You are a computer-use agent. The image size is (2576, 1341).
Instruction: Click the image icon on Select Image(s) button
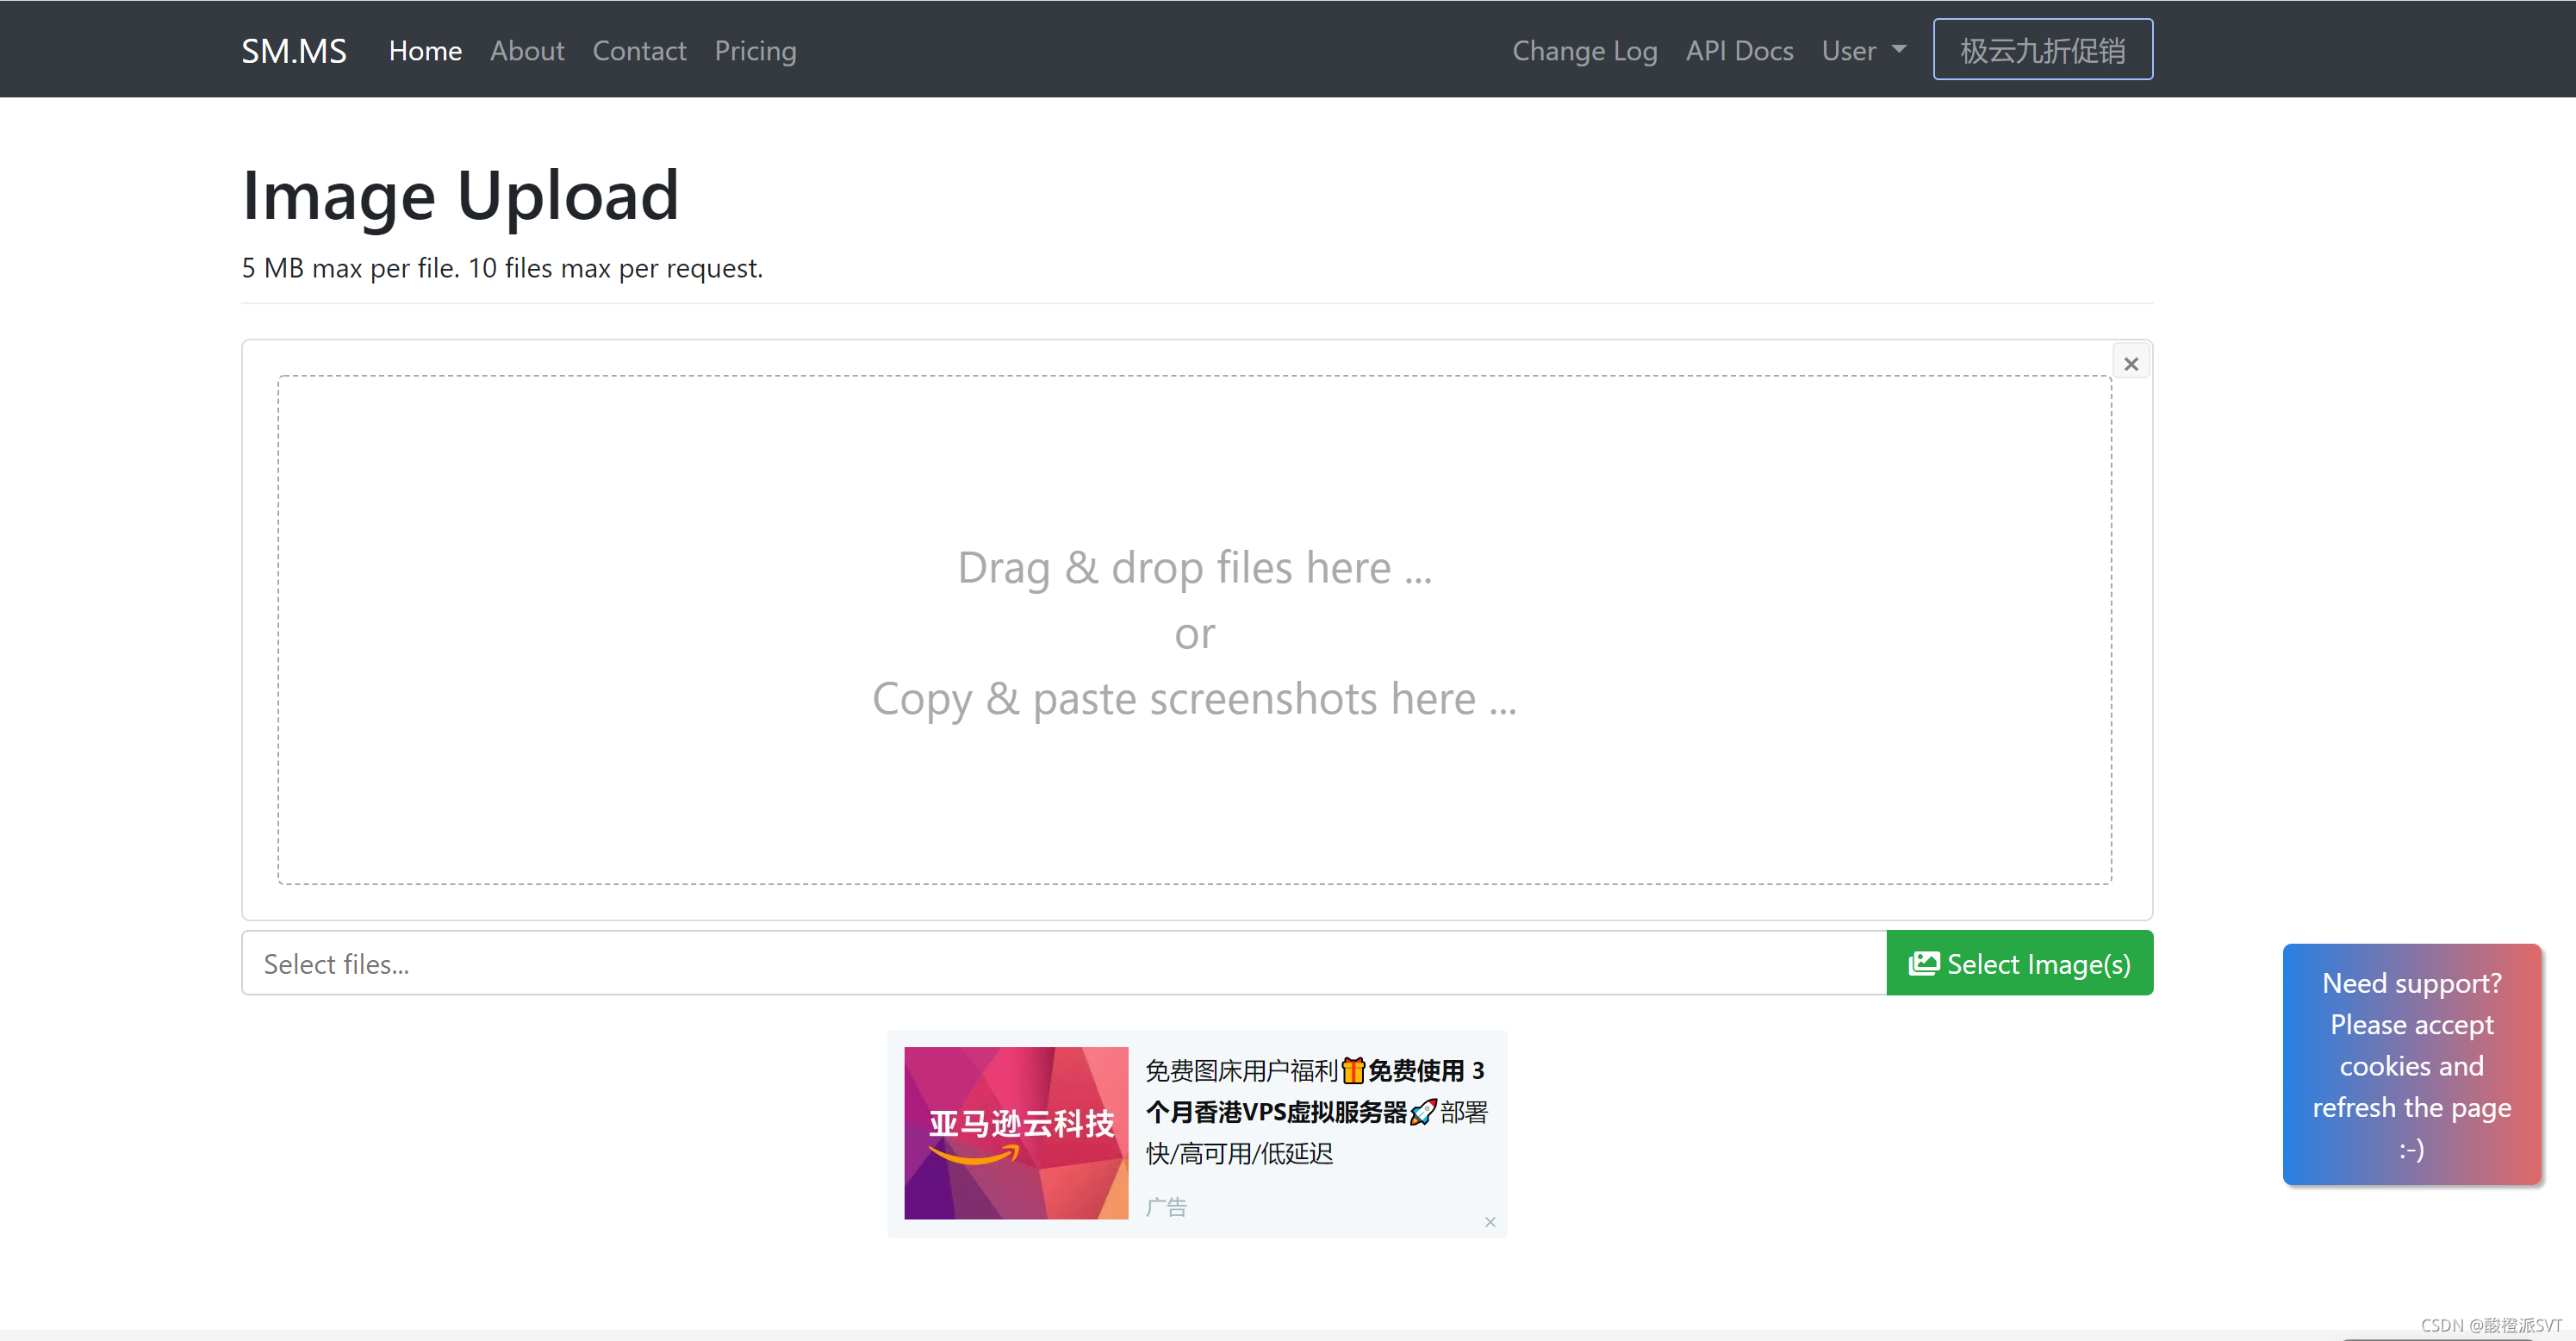pos(1922,963)
